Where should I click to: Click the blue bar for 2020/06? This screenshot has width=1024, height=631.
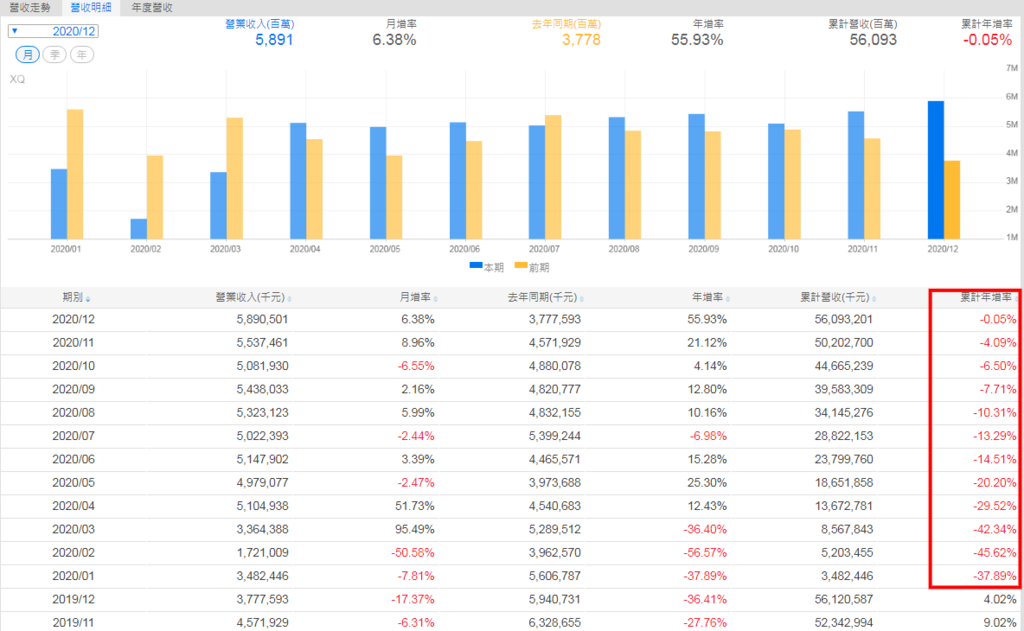[458, 180]
